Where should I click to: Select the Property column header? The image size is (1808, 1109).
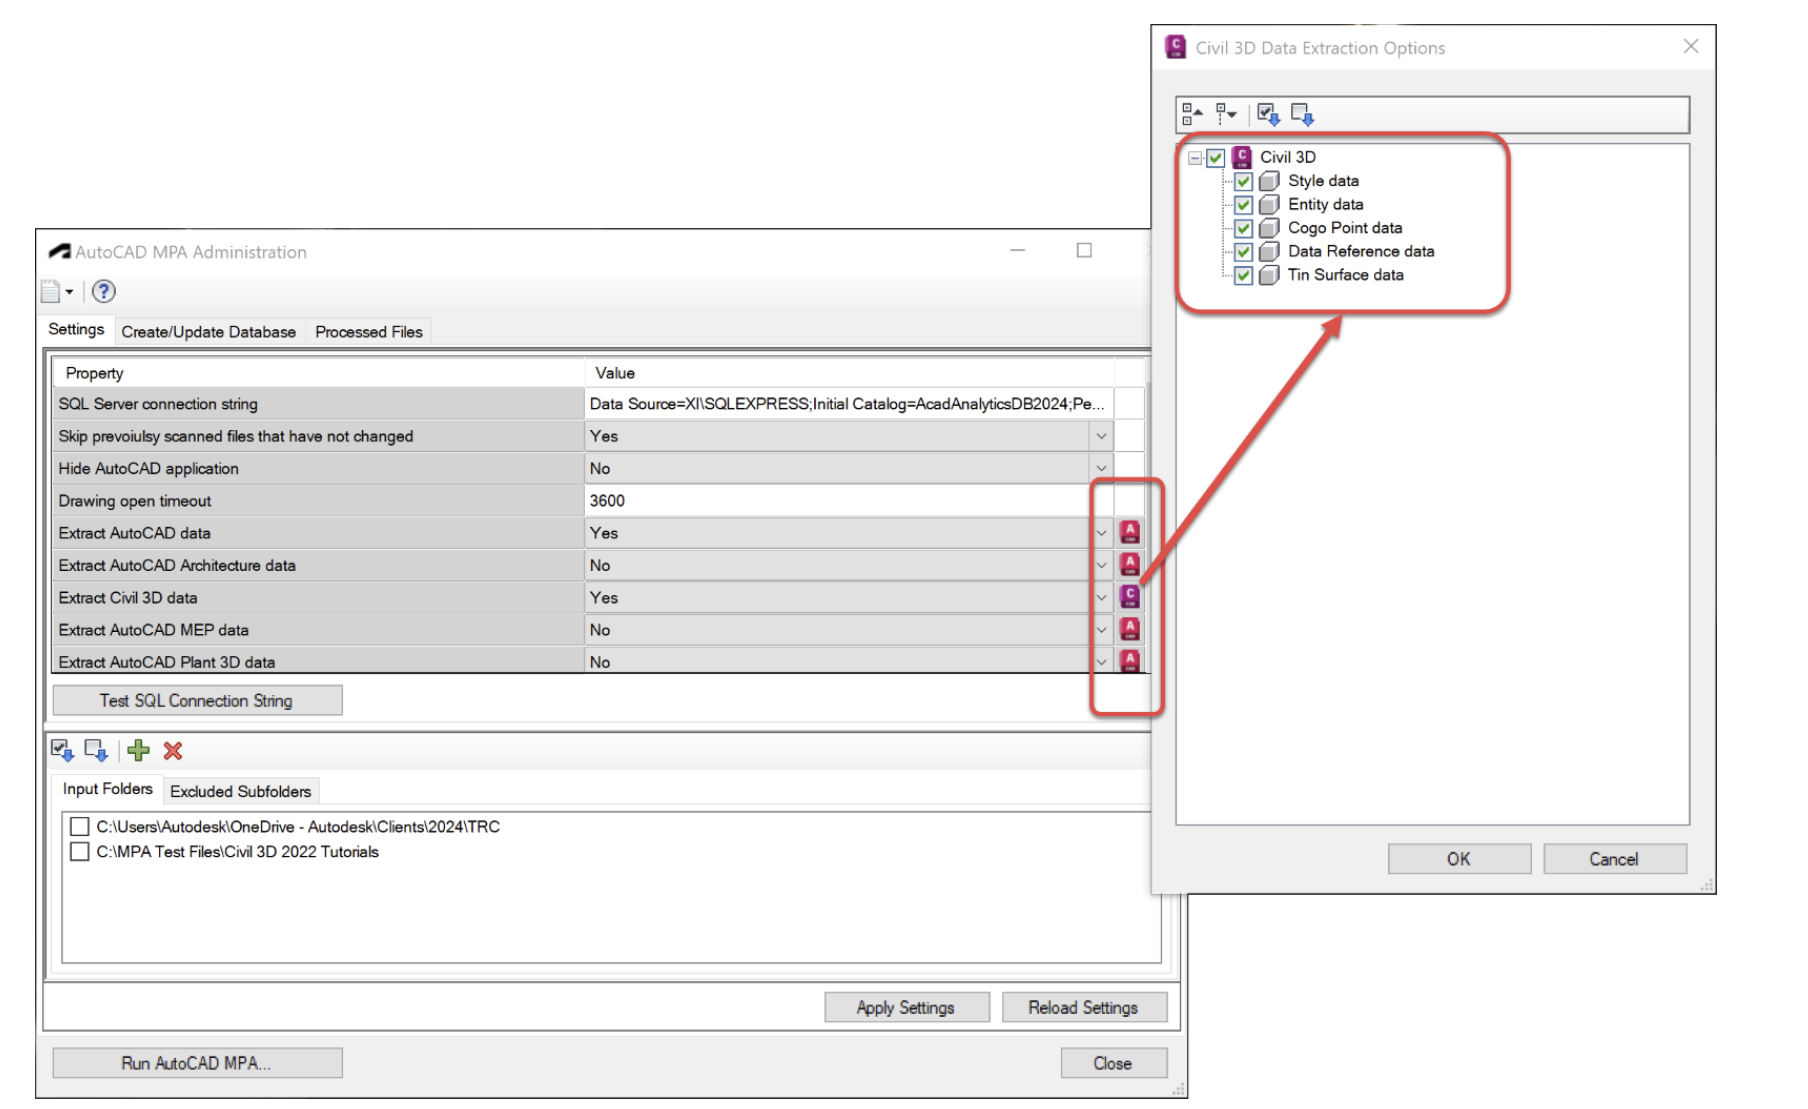tap(318, 373)
